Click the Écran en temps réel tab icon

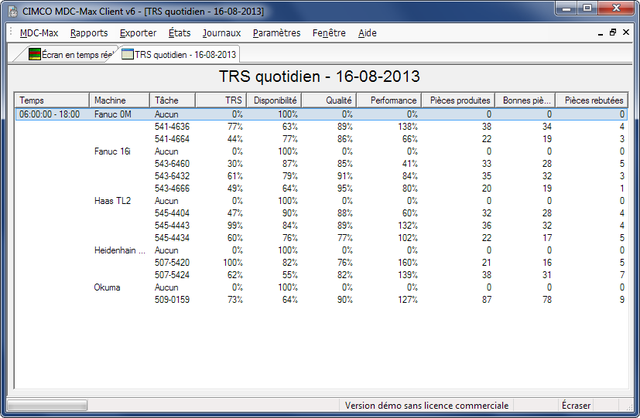point(34,54)
